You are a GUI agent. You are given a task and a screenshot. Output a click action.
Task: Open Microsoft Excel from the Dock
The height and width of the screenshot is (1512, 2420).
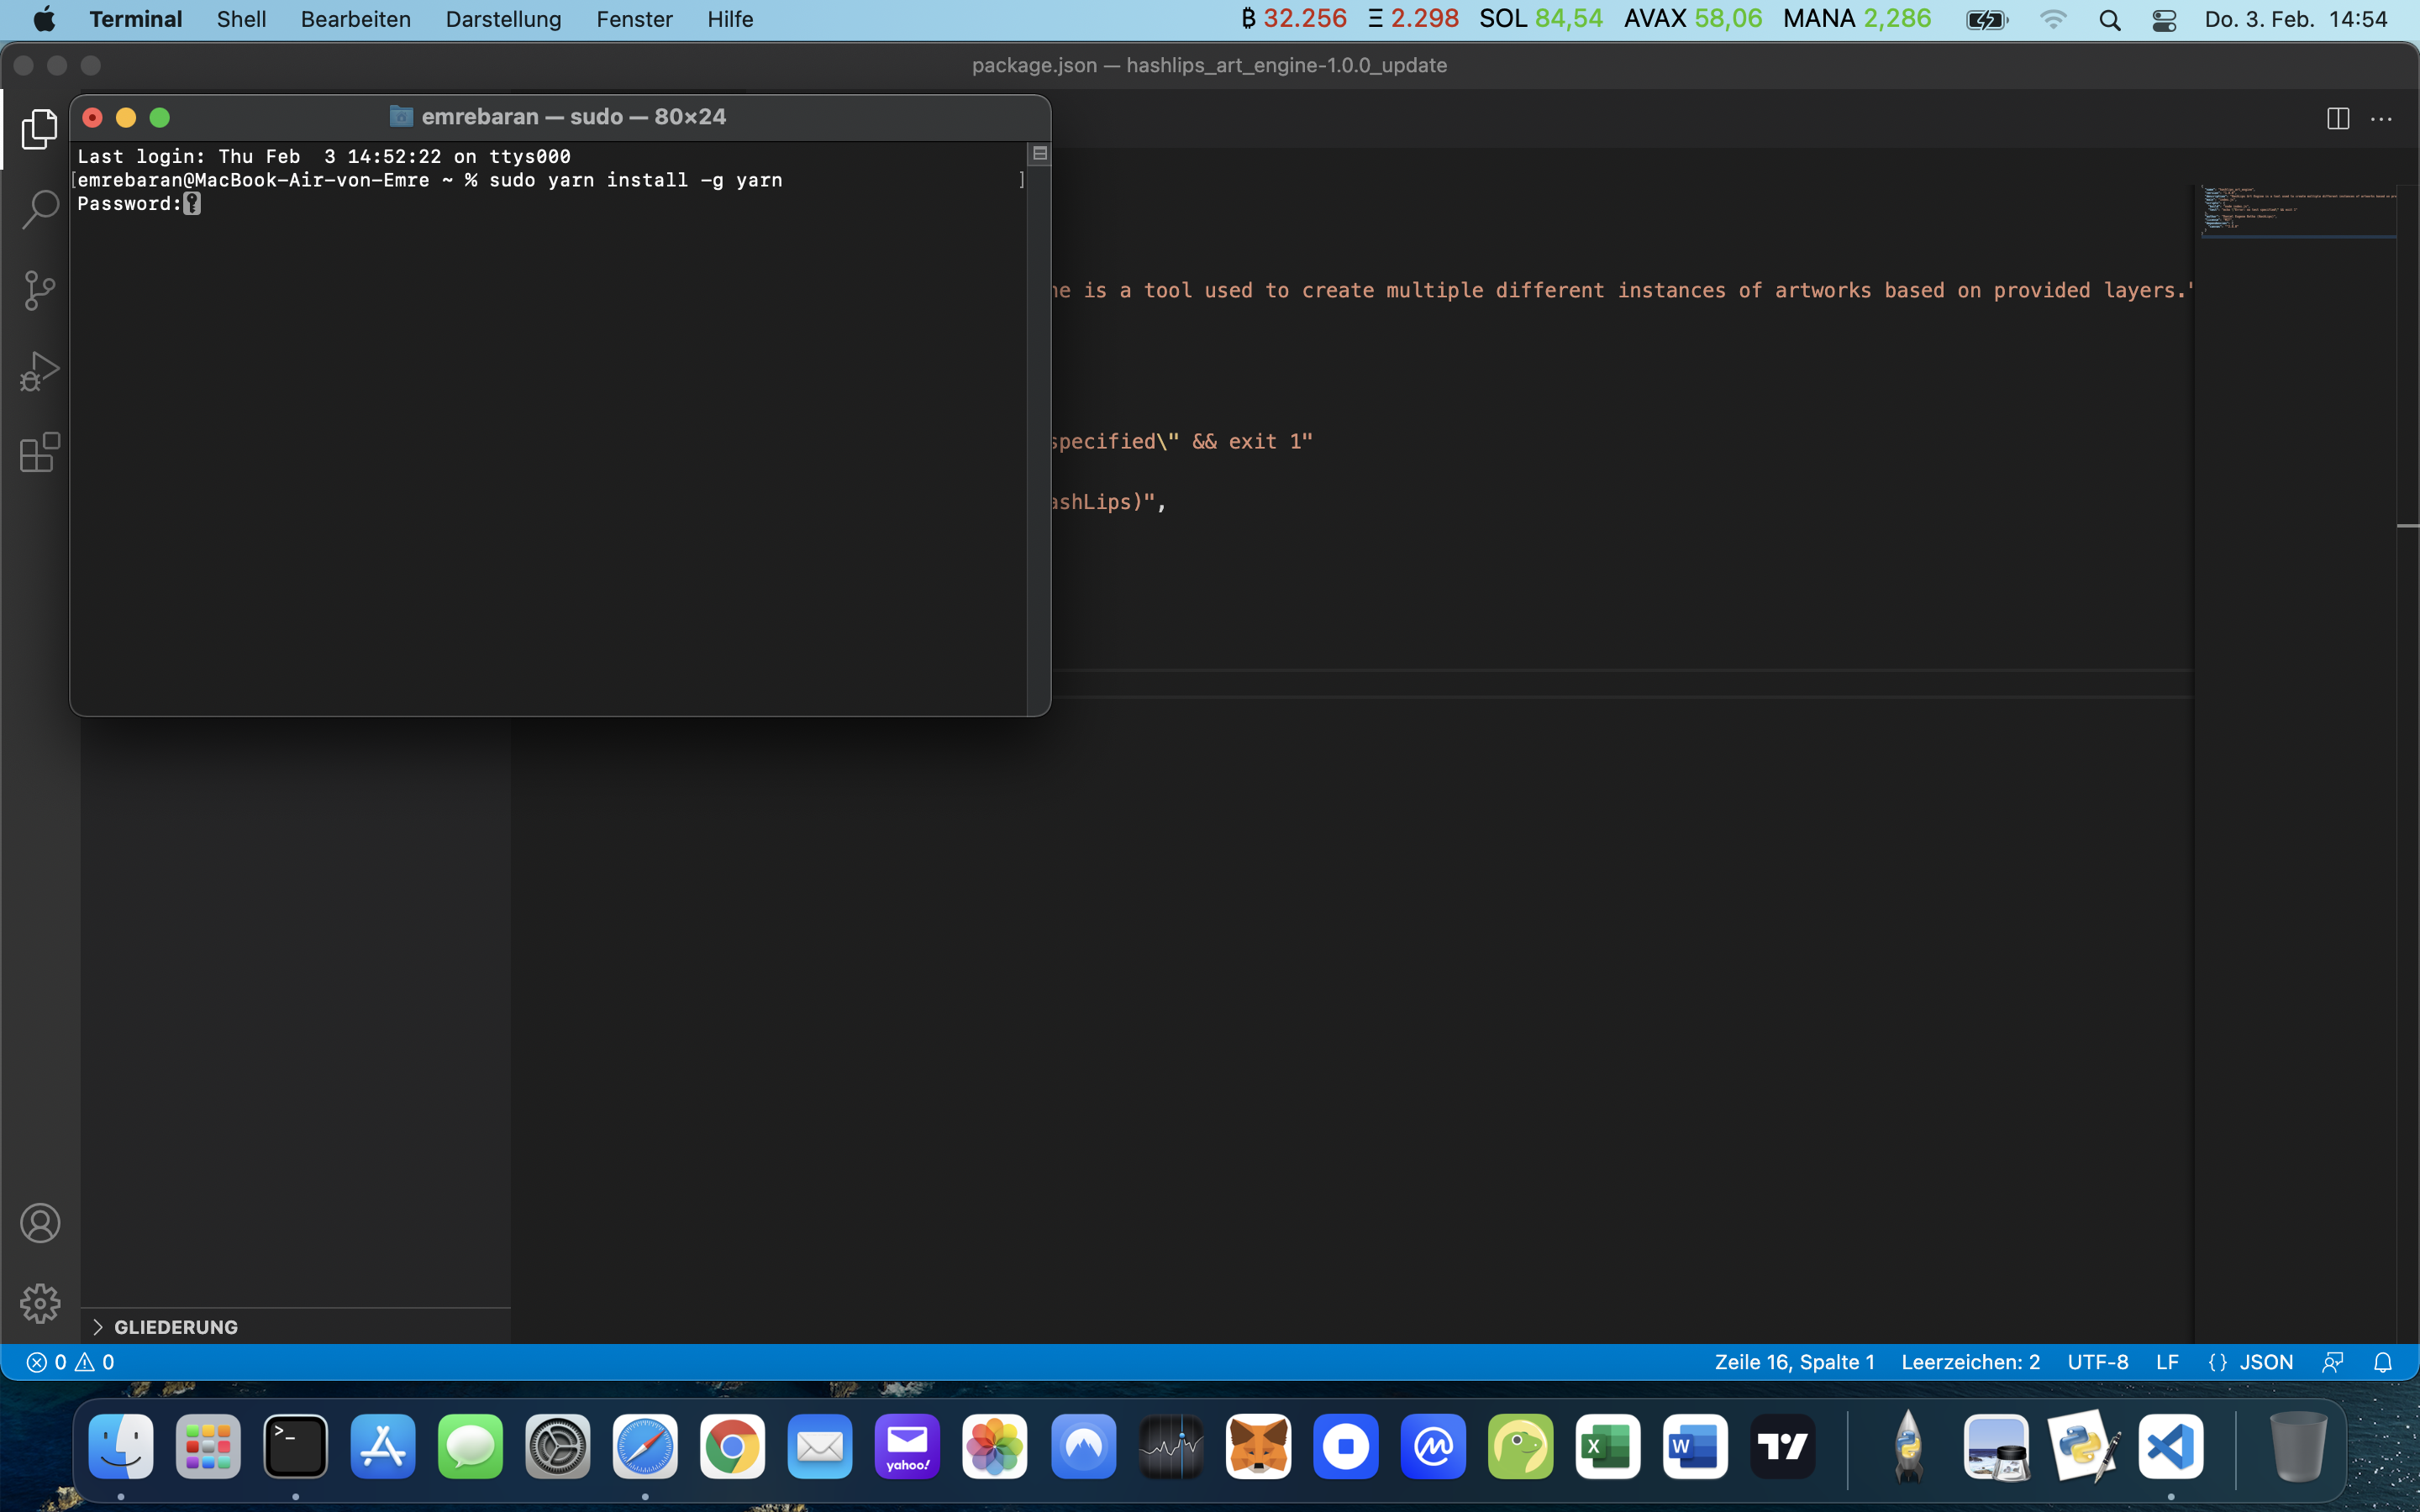pos(1608,1446)
